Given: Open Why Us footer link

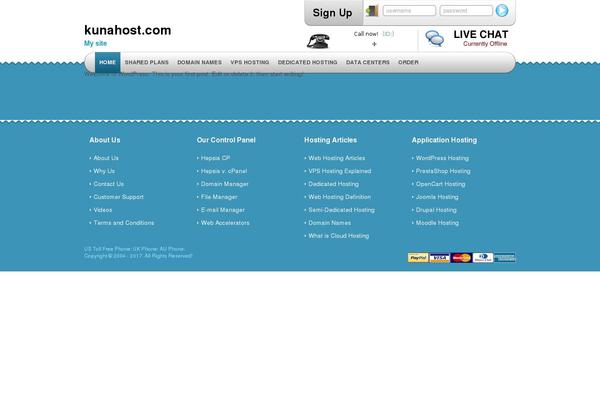Looking at the screenshot, I should click(x=104, y=171).
